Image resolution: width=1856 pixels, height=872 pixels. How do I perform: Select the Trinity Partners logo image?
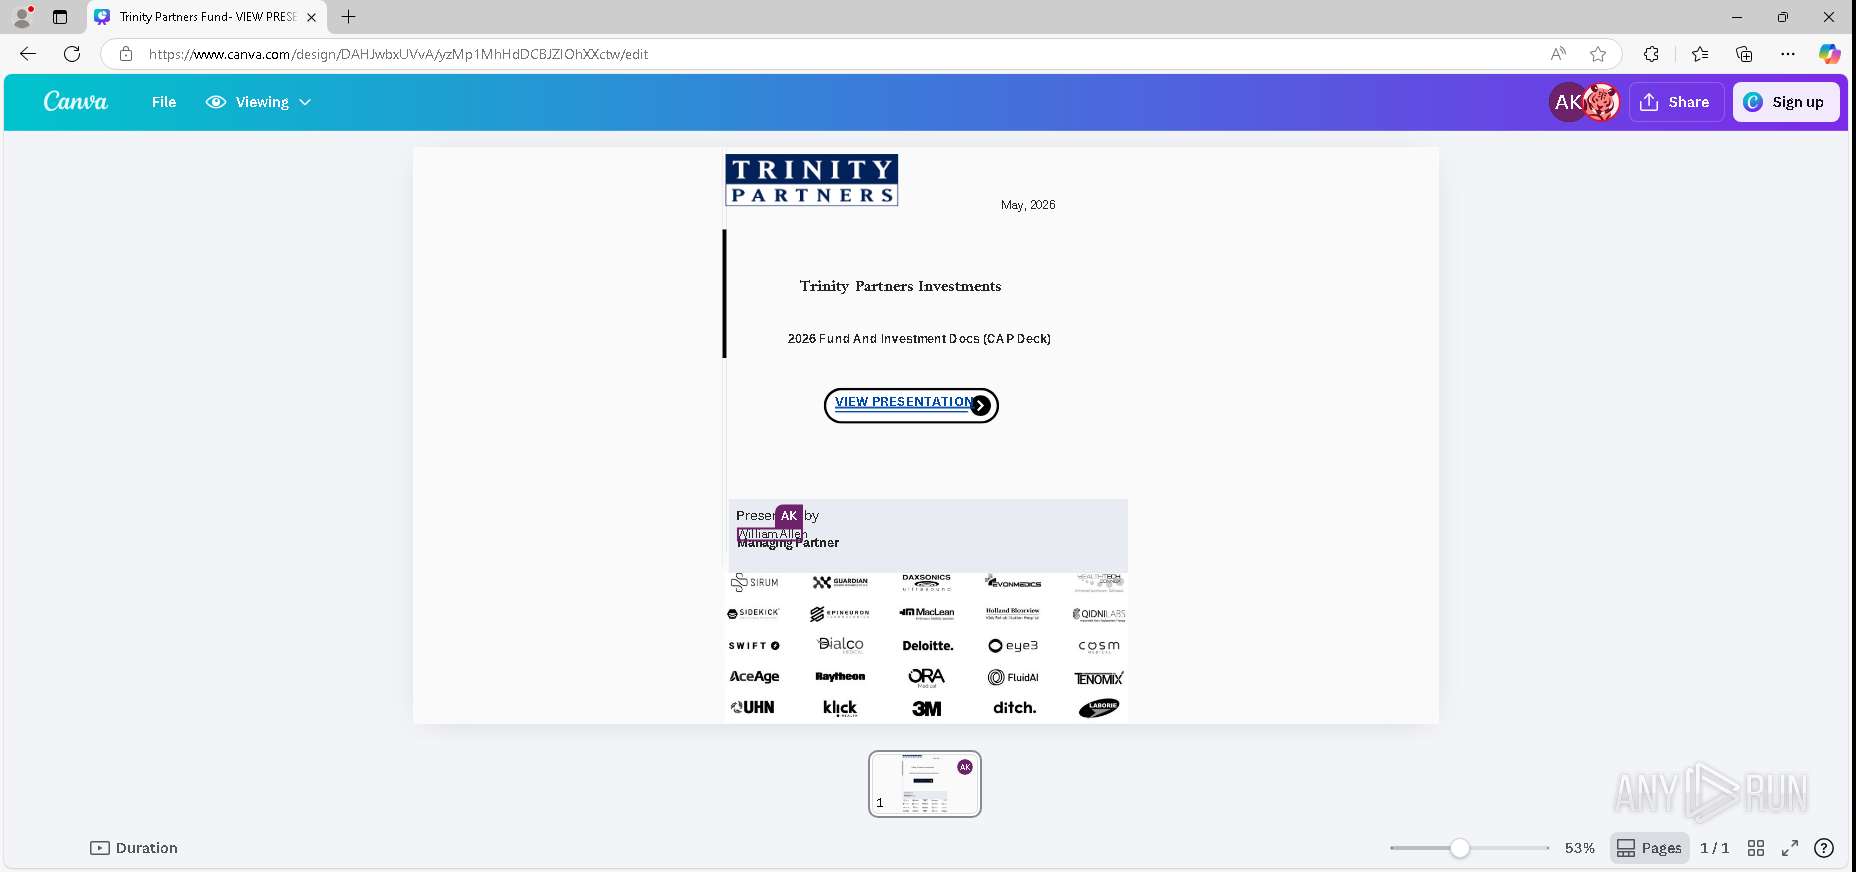[x=812, y=180]
